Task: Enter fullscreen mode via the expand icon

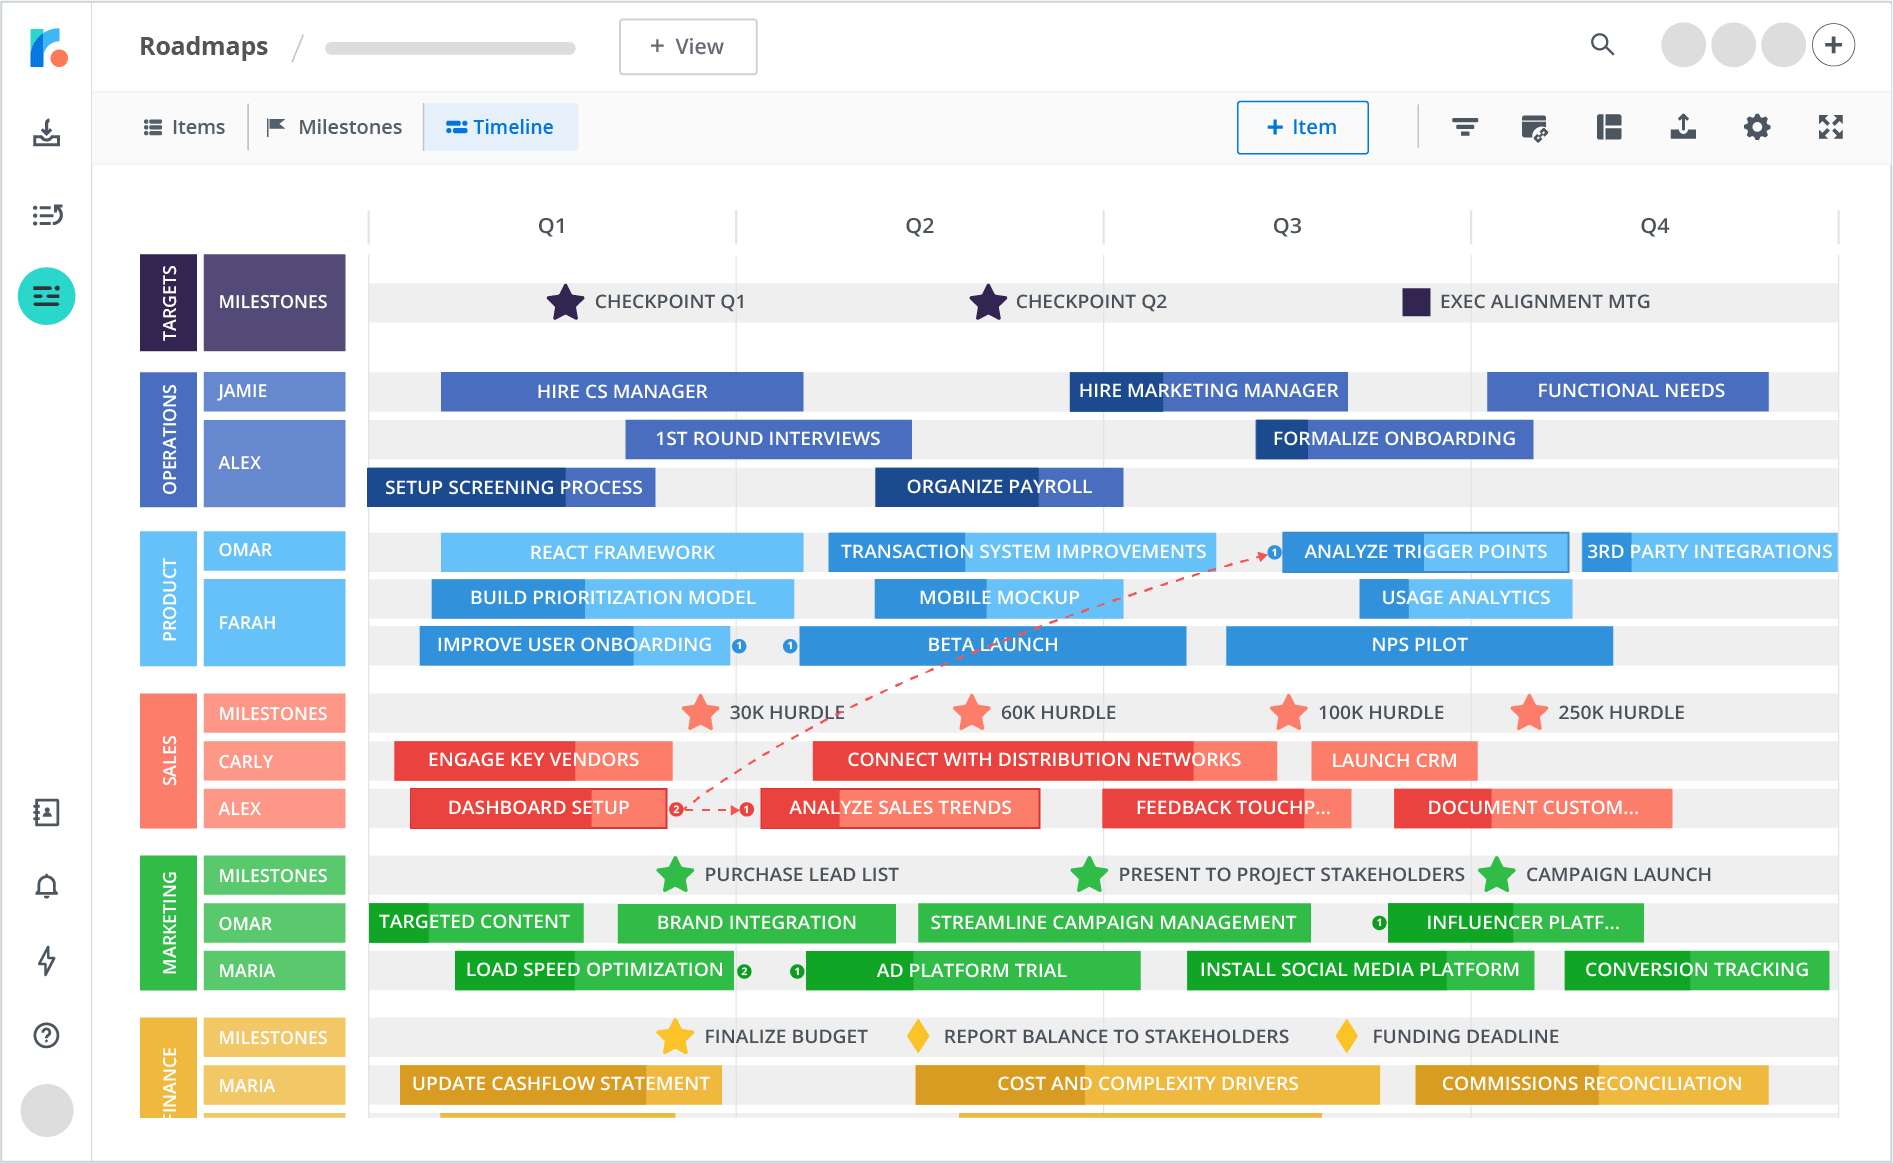Action: 1830,127
